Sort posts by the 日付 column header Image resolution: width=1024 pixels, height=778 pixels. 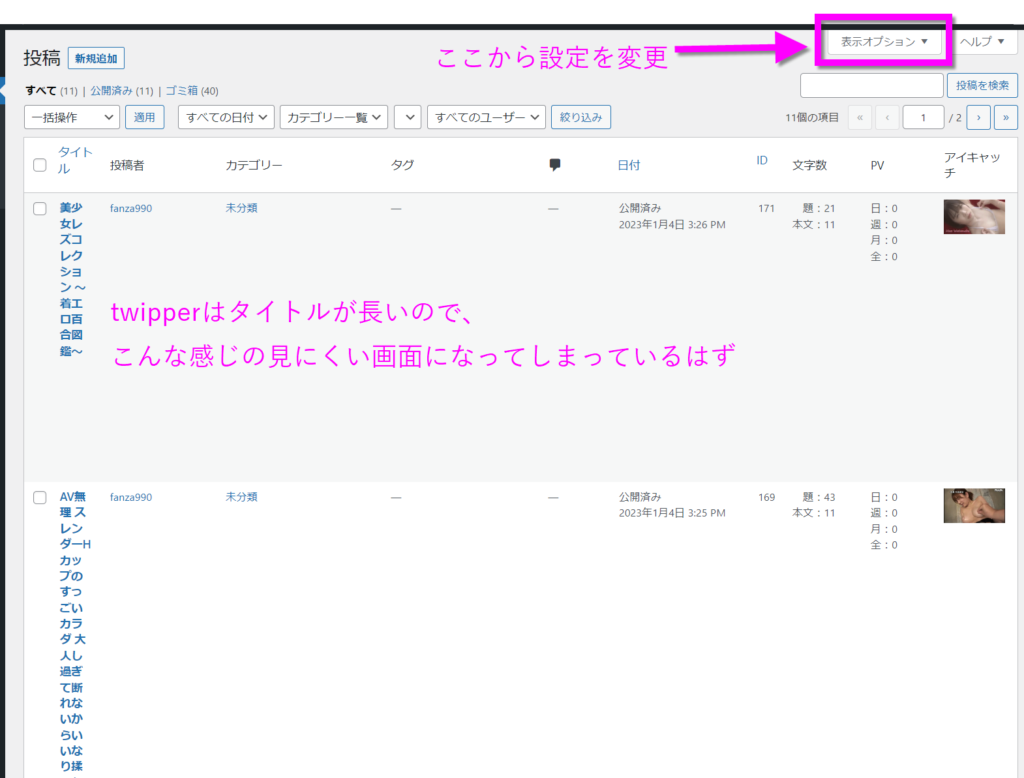click(628, 165)
